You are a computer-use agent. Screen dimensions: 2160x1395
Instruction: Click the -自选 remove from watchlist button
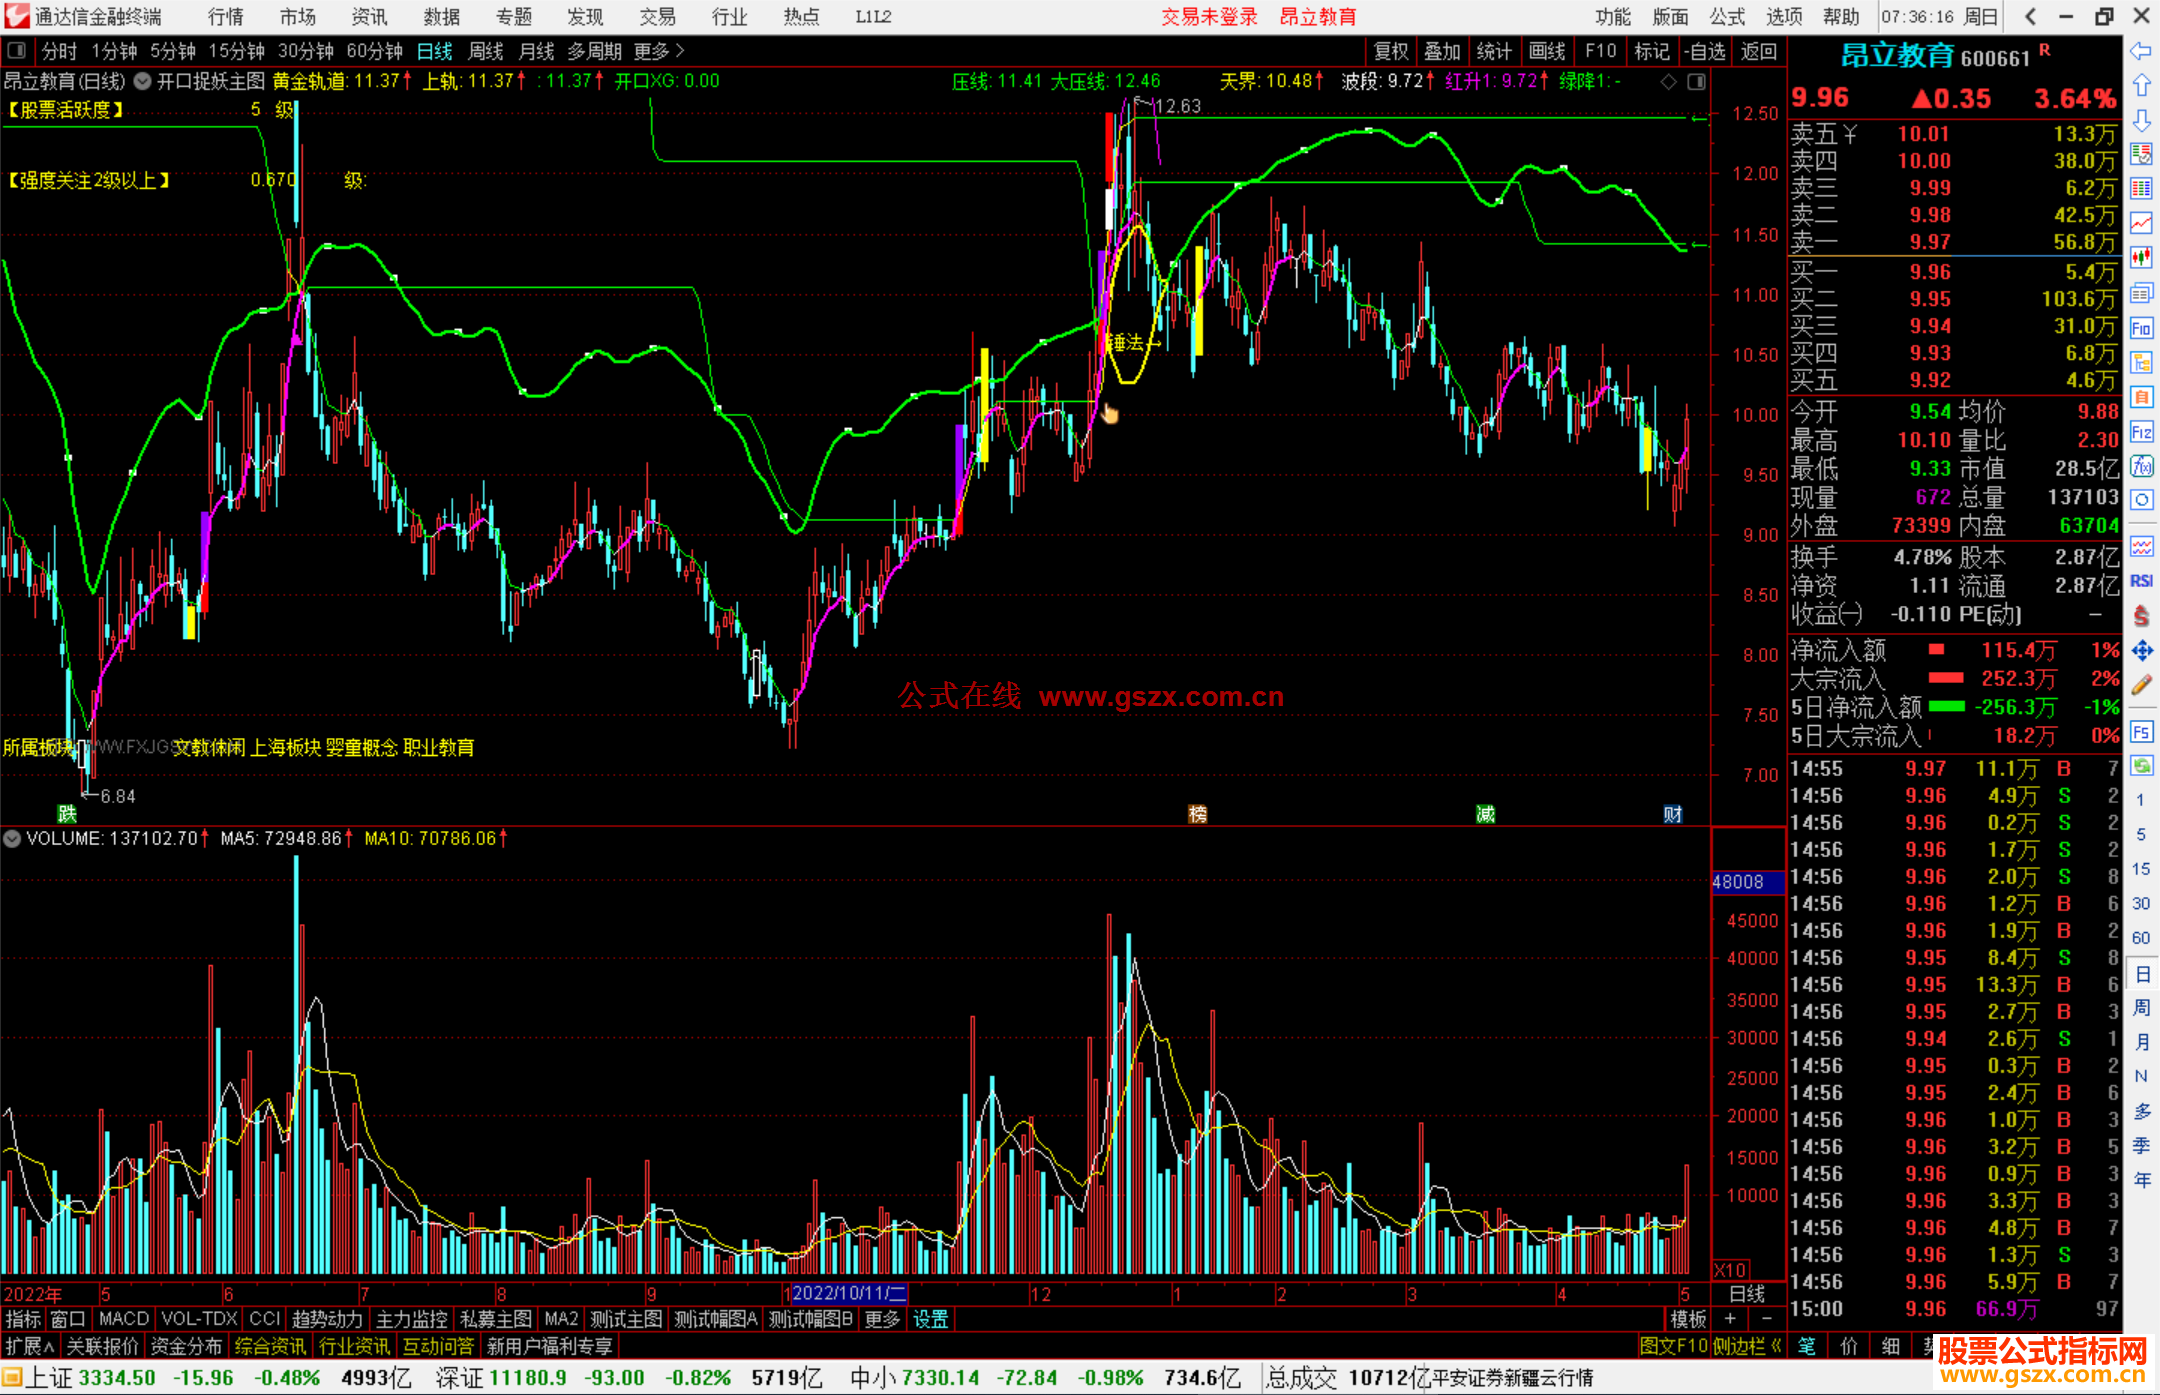pyautogui.click(x=1705, y=51)
